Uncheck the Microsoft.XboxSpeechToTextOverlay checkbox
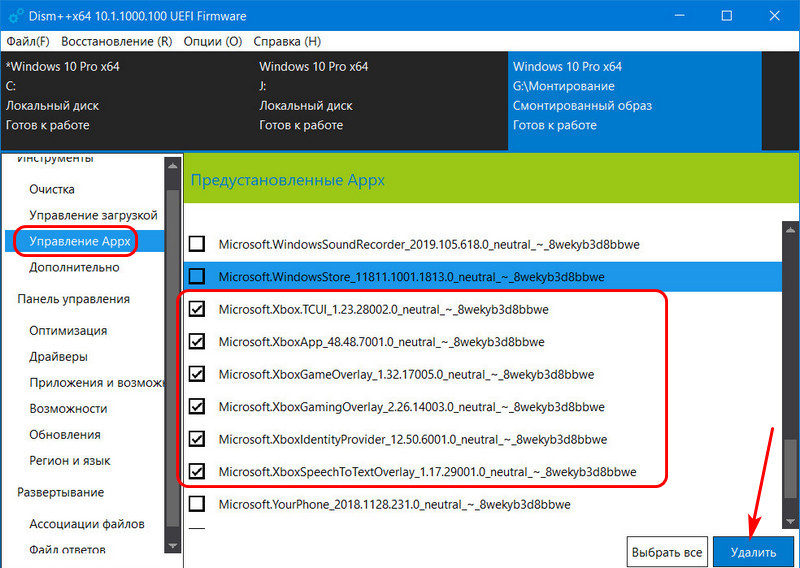This screenshot has width=800, height=568. pyautogui.click(x=197, y=472)
